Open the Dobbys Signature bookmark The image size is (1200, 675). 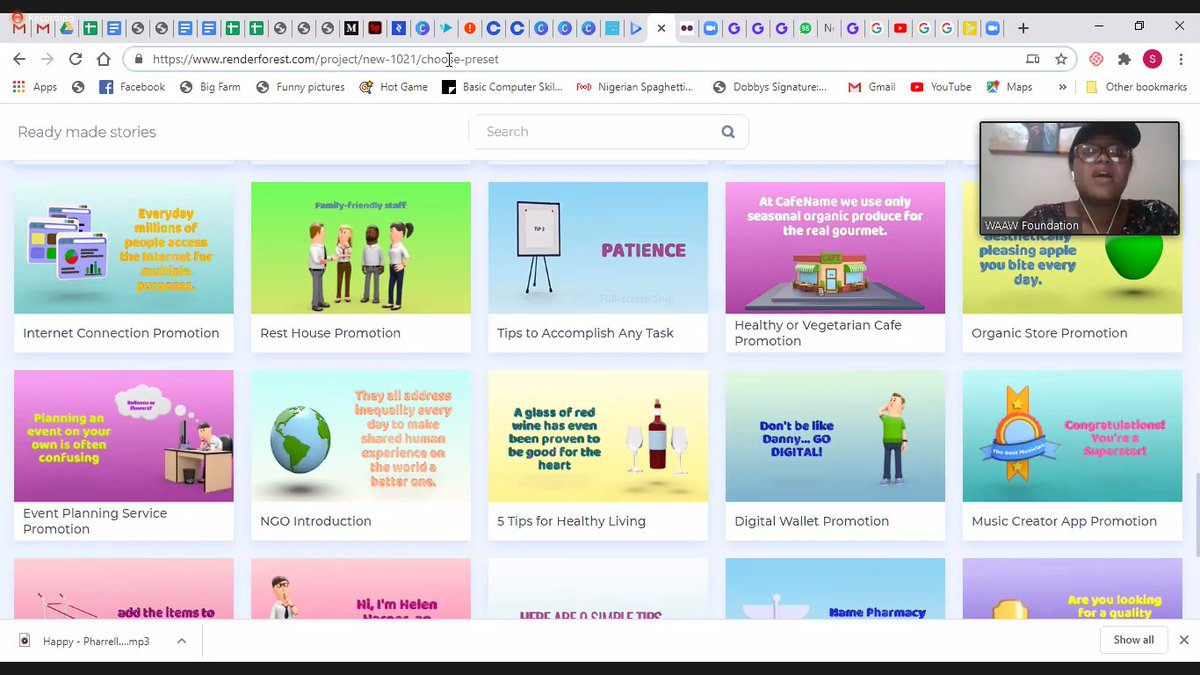point(770,87)
